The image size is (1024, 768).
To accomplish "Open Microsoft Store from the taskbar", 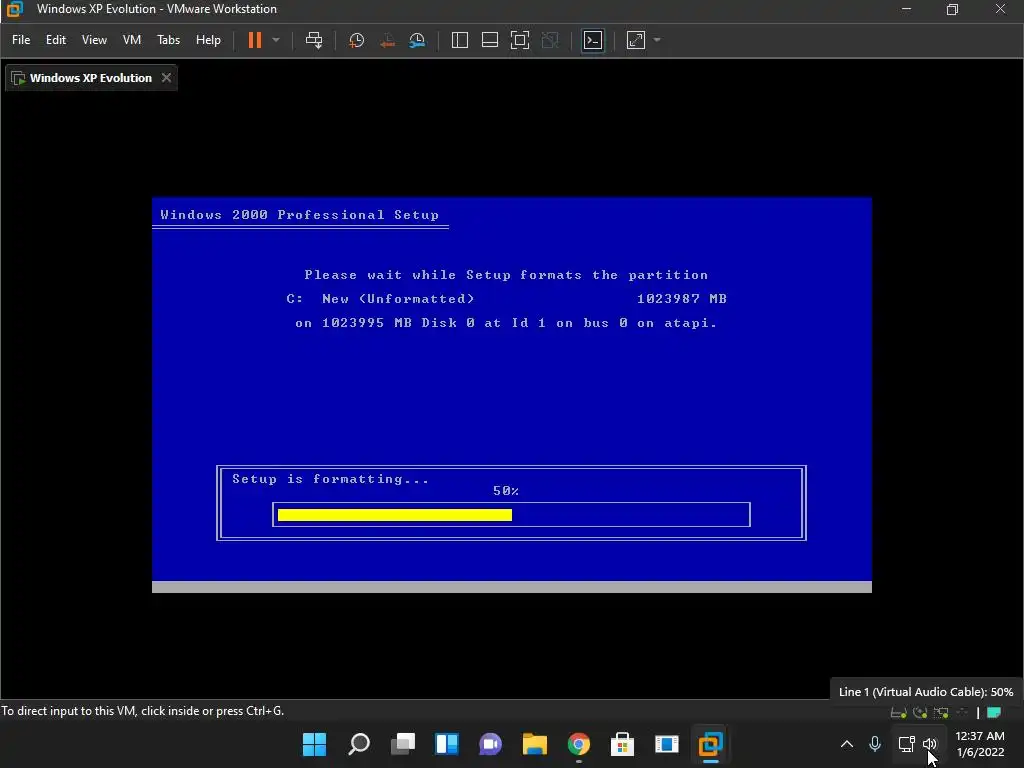I will coord(622,744).
